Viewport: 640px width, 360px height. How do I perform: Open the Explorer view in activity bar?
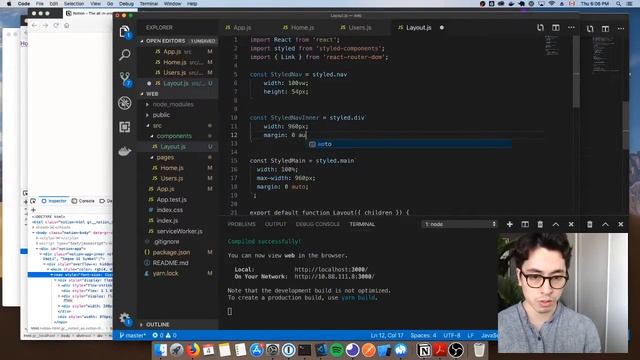(x=125, y=31)
